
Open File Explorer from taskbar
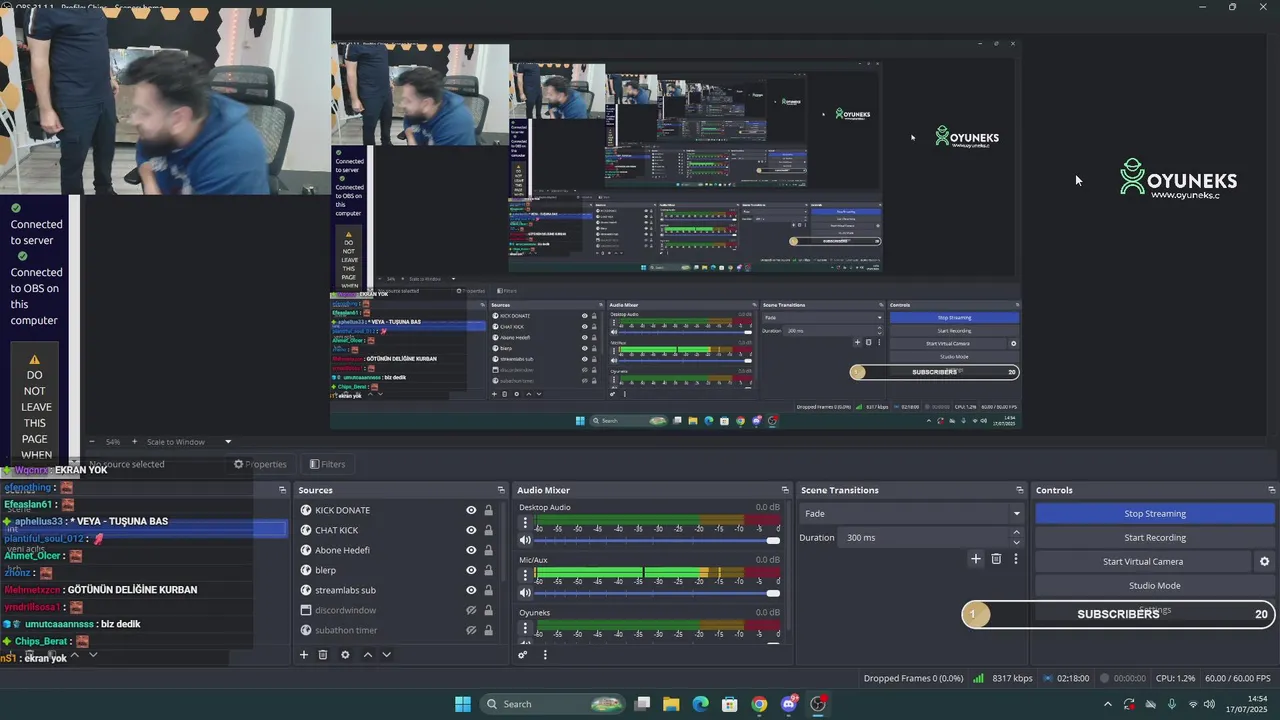tap(671, 704)
